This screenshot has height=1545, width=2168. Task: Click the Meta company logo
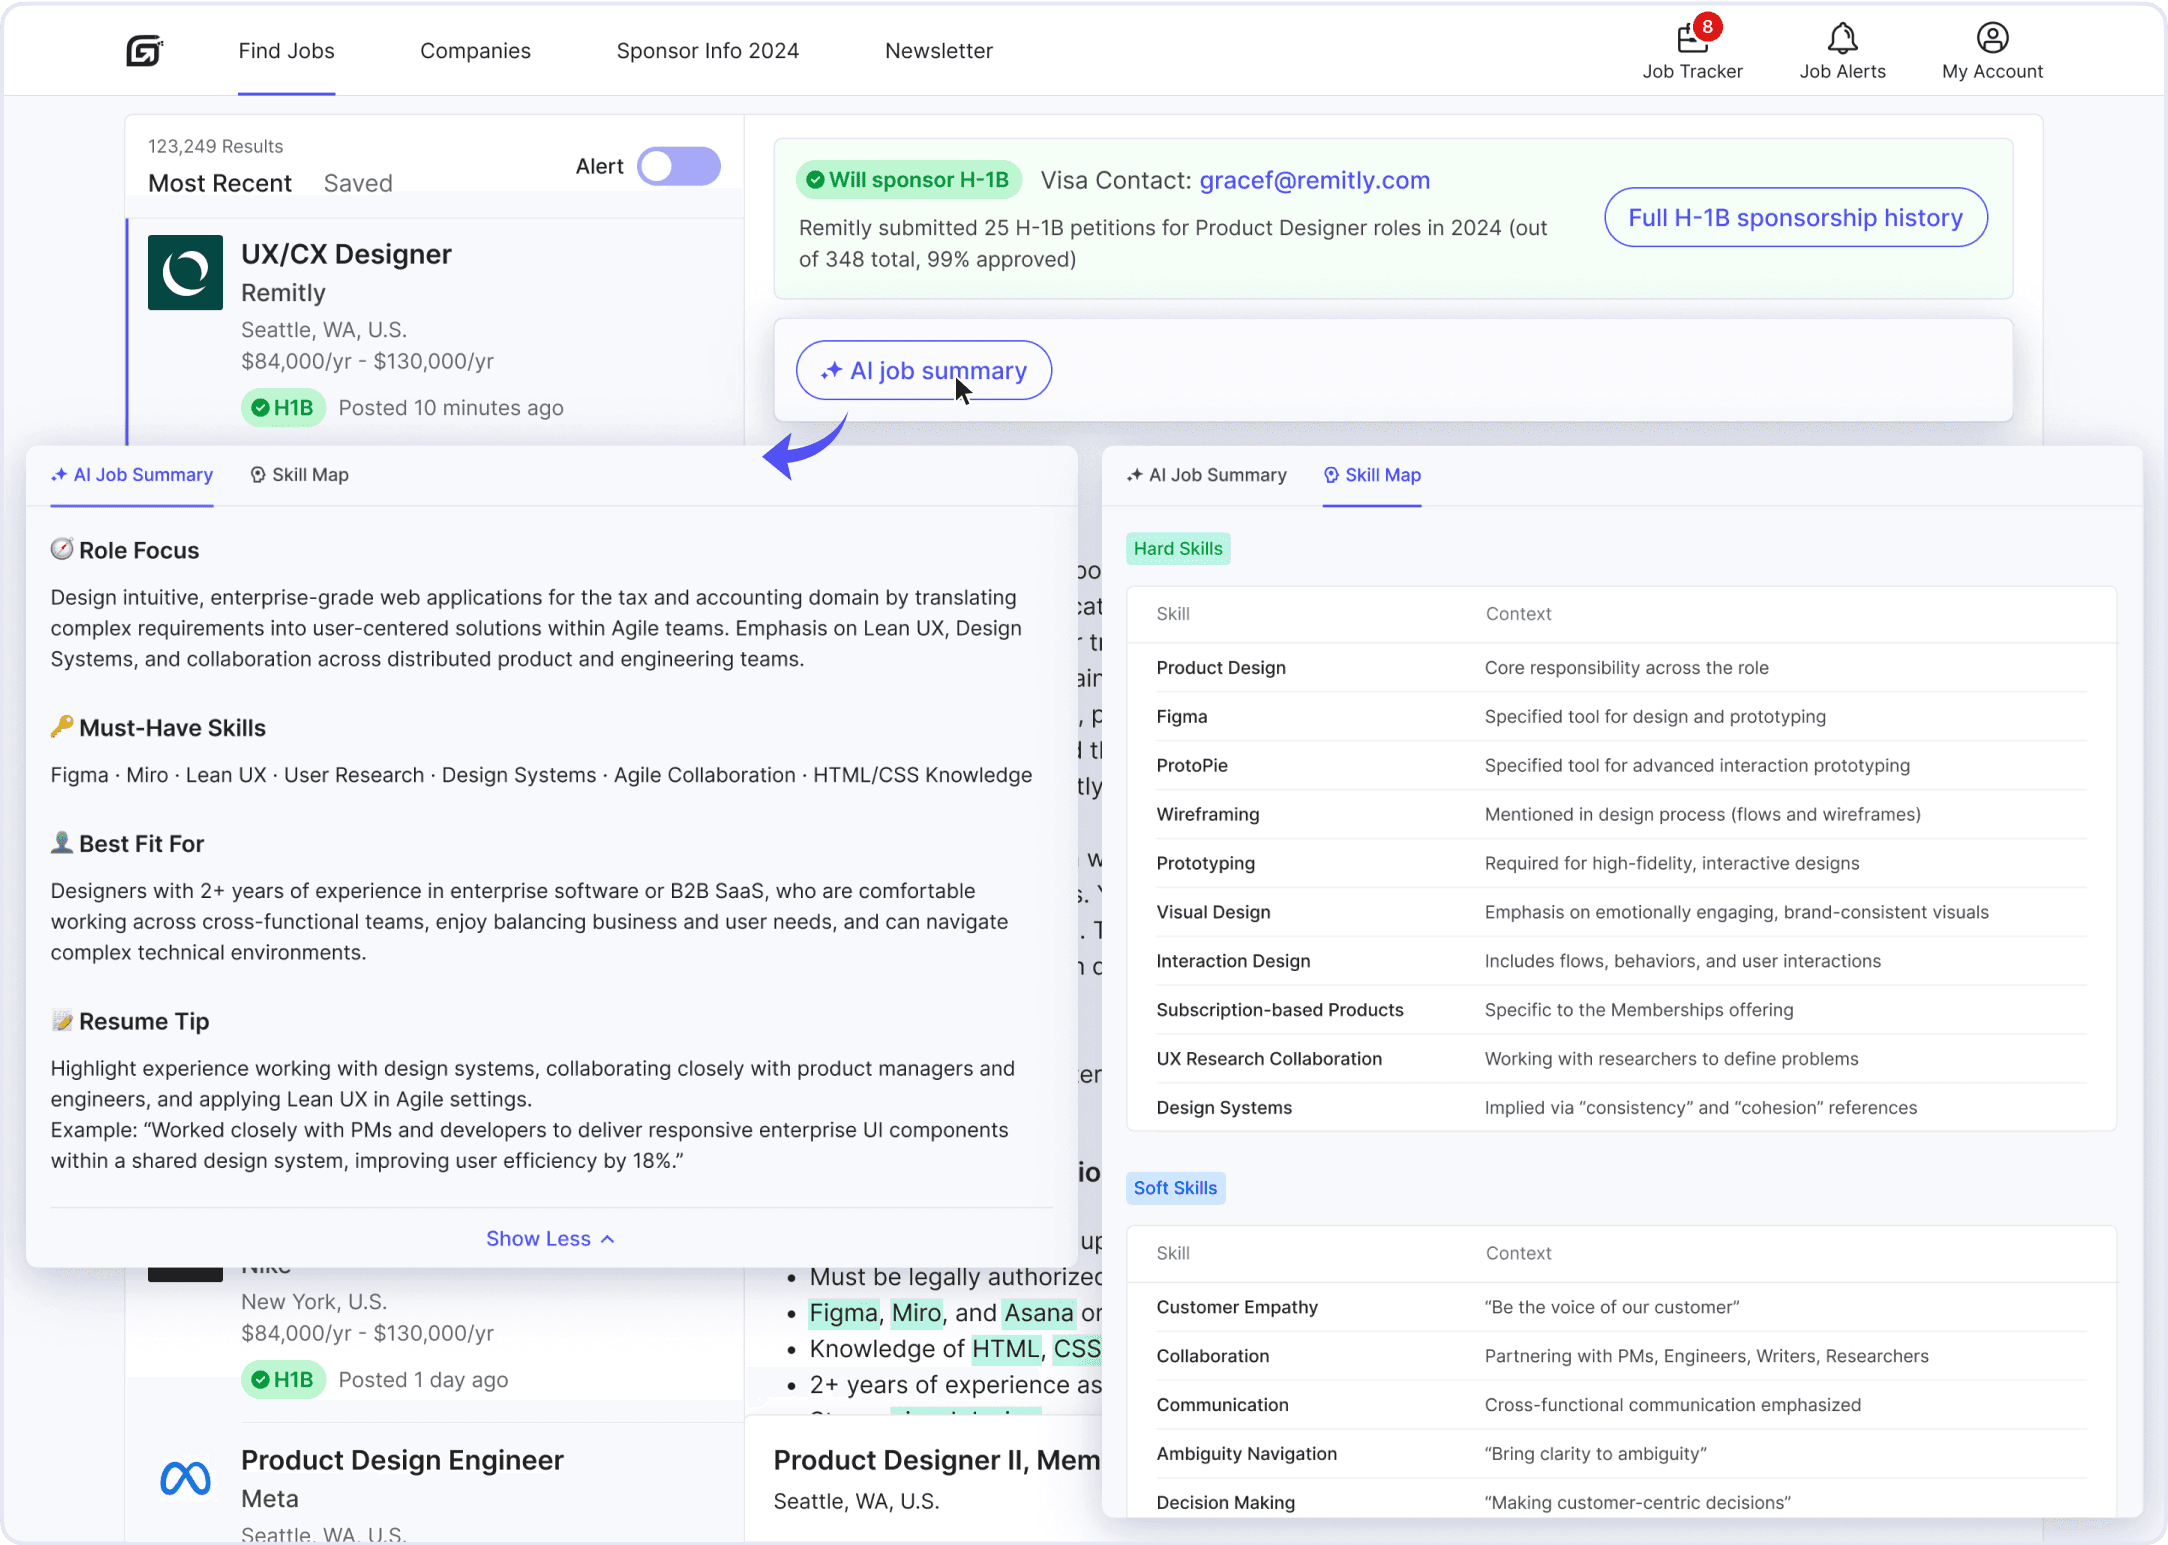185,1478
